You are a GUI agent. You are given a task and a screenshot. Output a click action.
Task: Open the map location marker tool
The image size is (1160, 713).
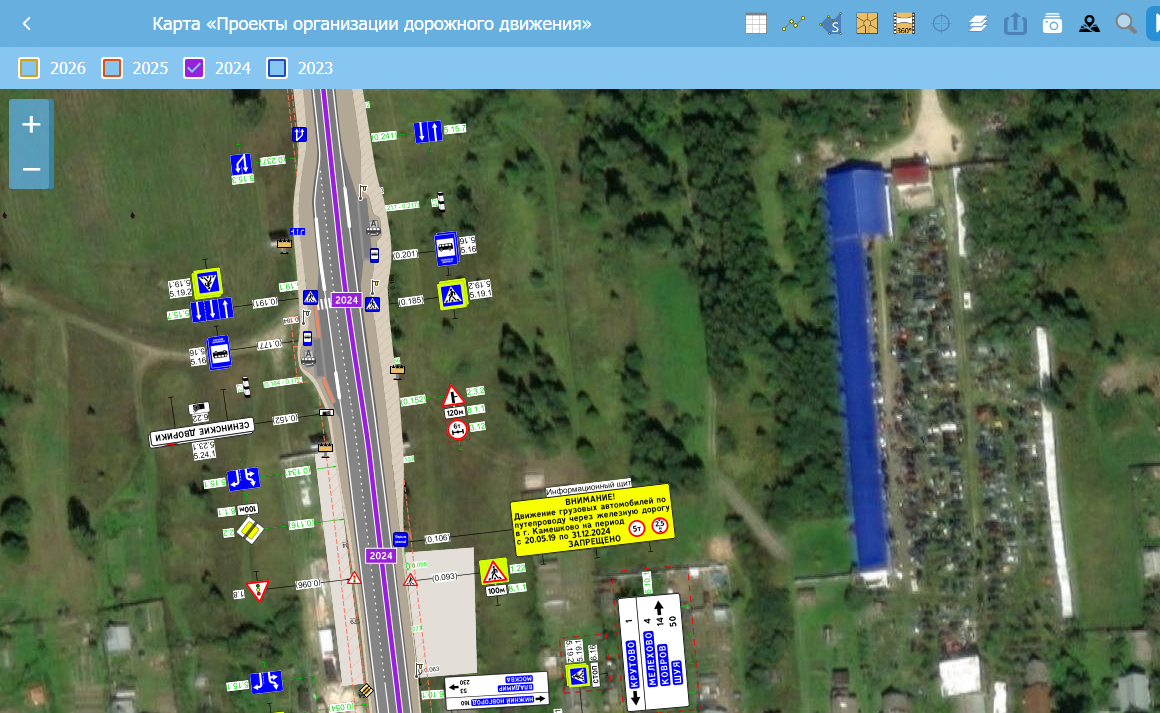1089,24
